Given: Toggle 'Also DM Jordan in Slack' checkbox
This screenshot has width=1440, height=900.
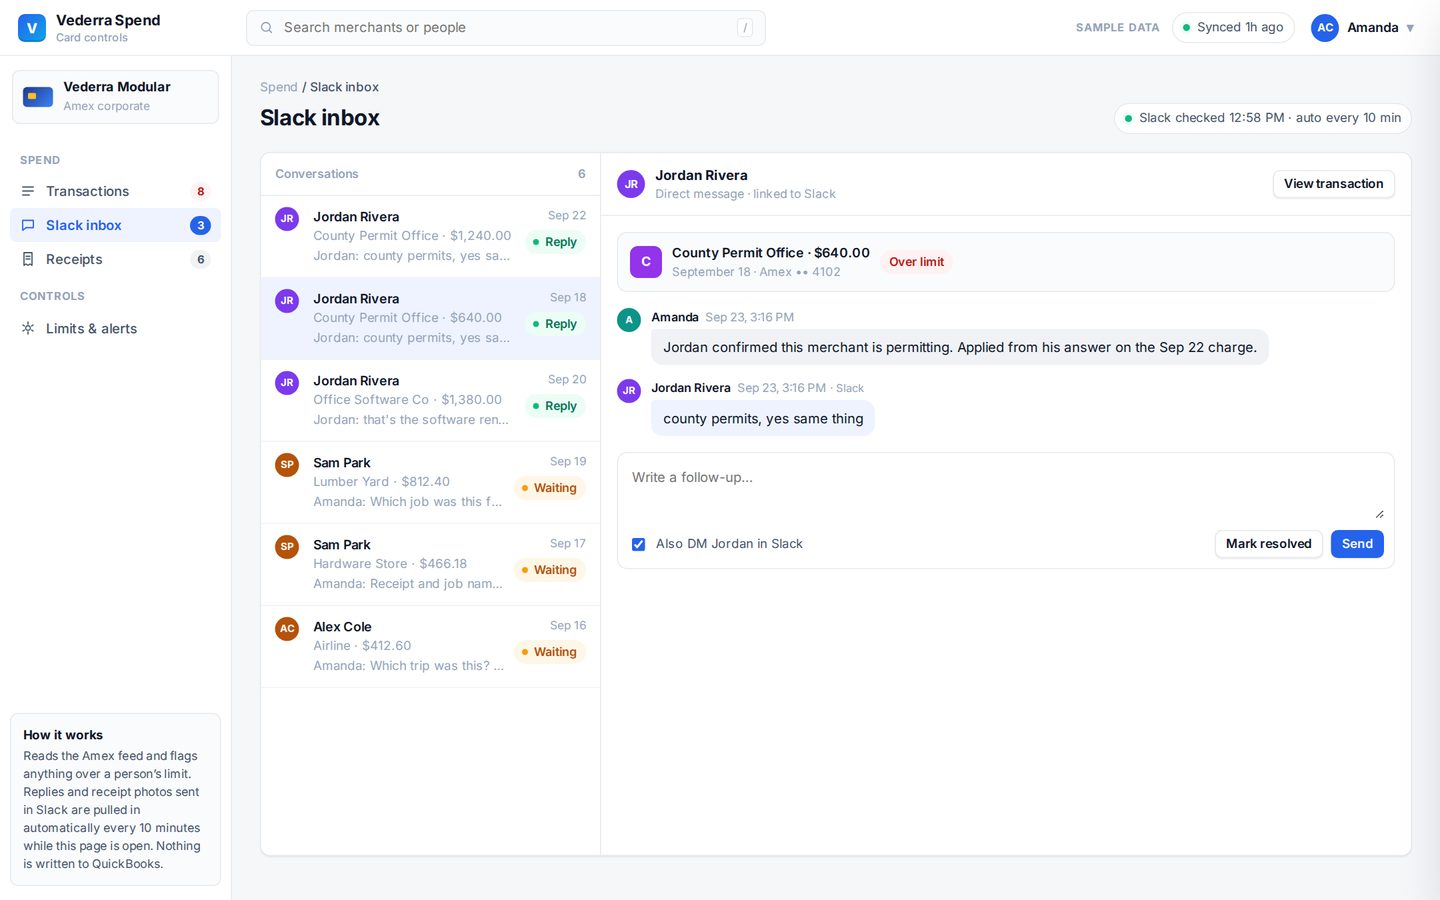Looking at the screenshot, I should click(x=638, y=544).
